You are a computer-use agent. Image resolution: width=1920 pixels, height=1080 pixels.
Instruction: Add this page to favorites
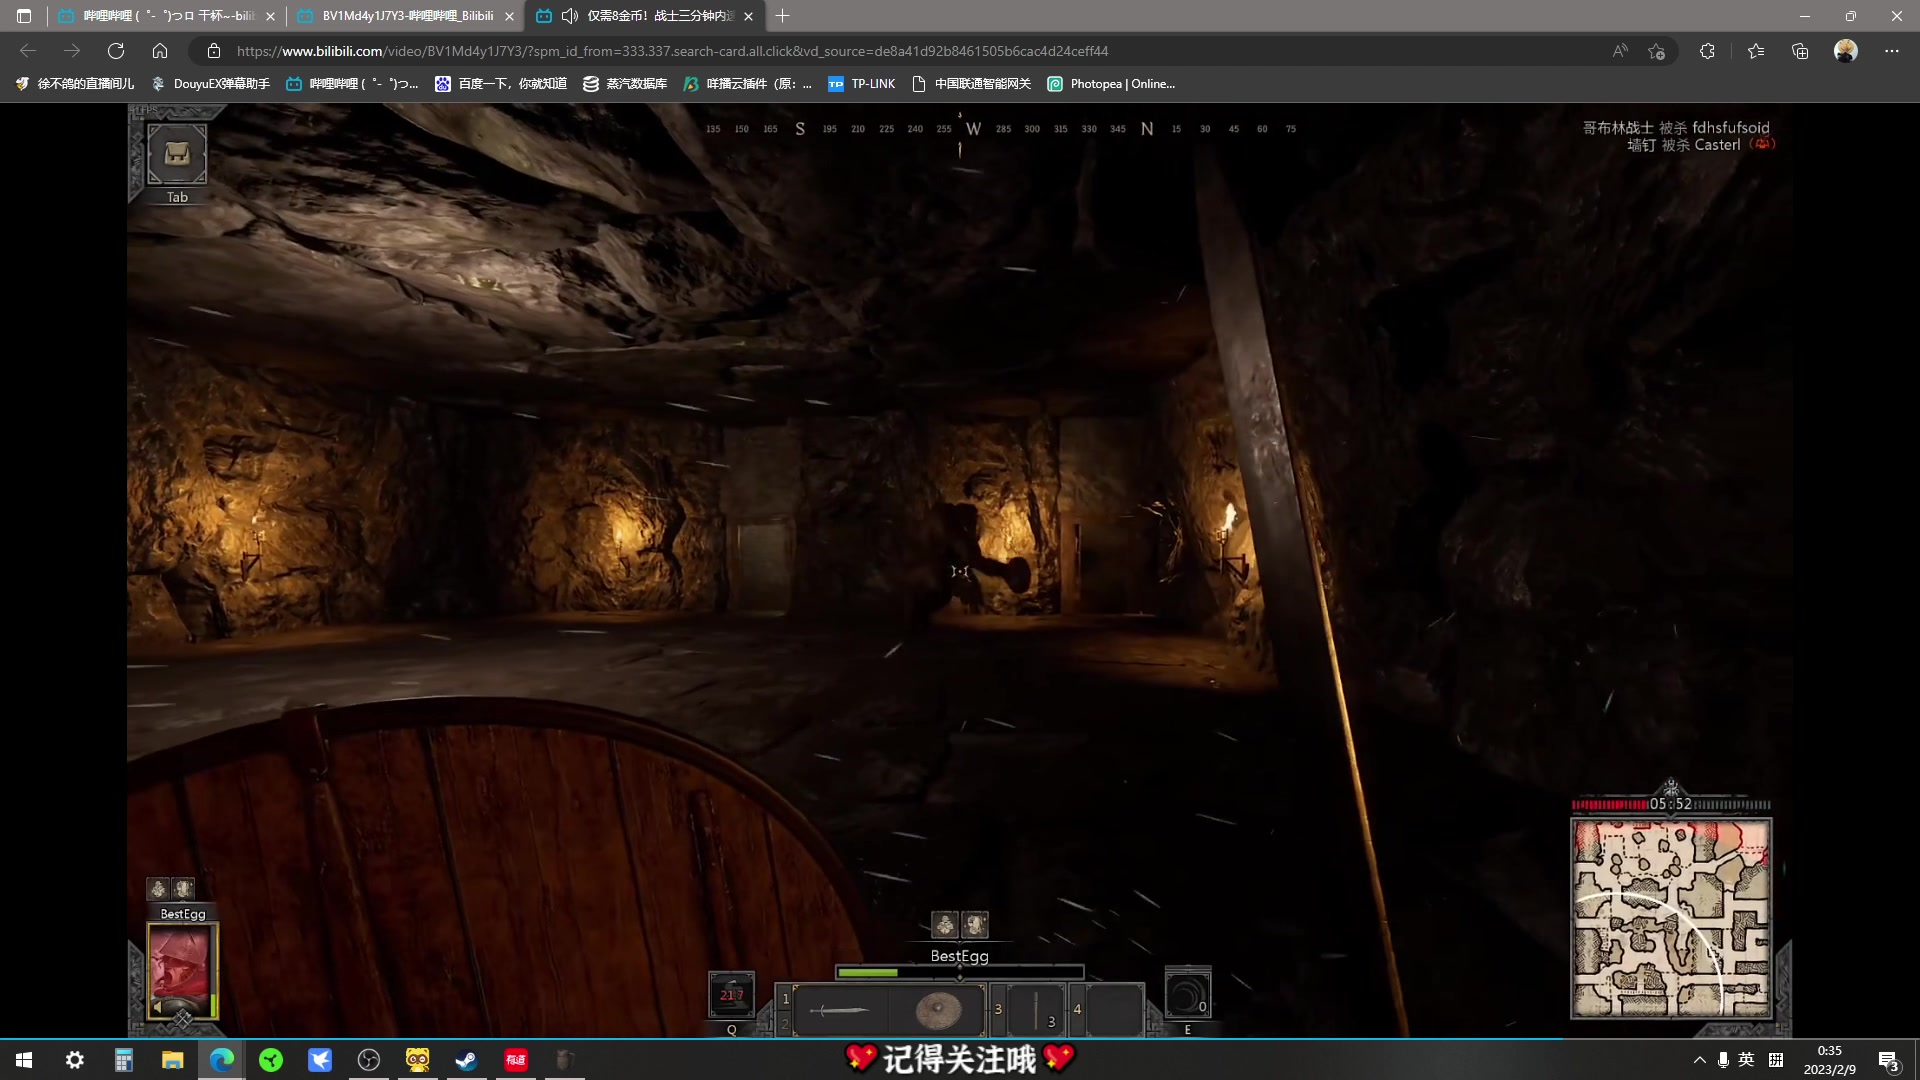[1657, 51]
